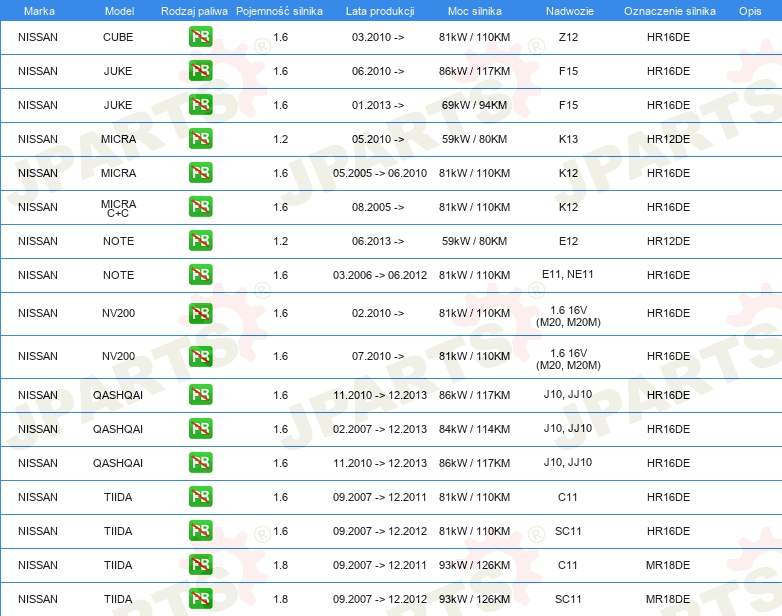
Task: Select the 06.2010 -> cell in JUKE row
Action: 378,71
